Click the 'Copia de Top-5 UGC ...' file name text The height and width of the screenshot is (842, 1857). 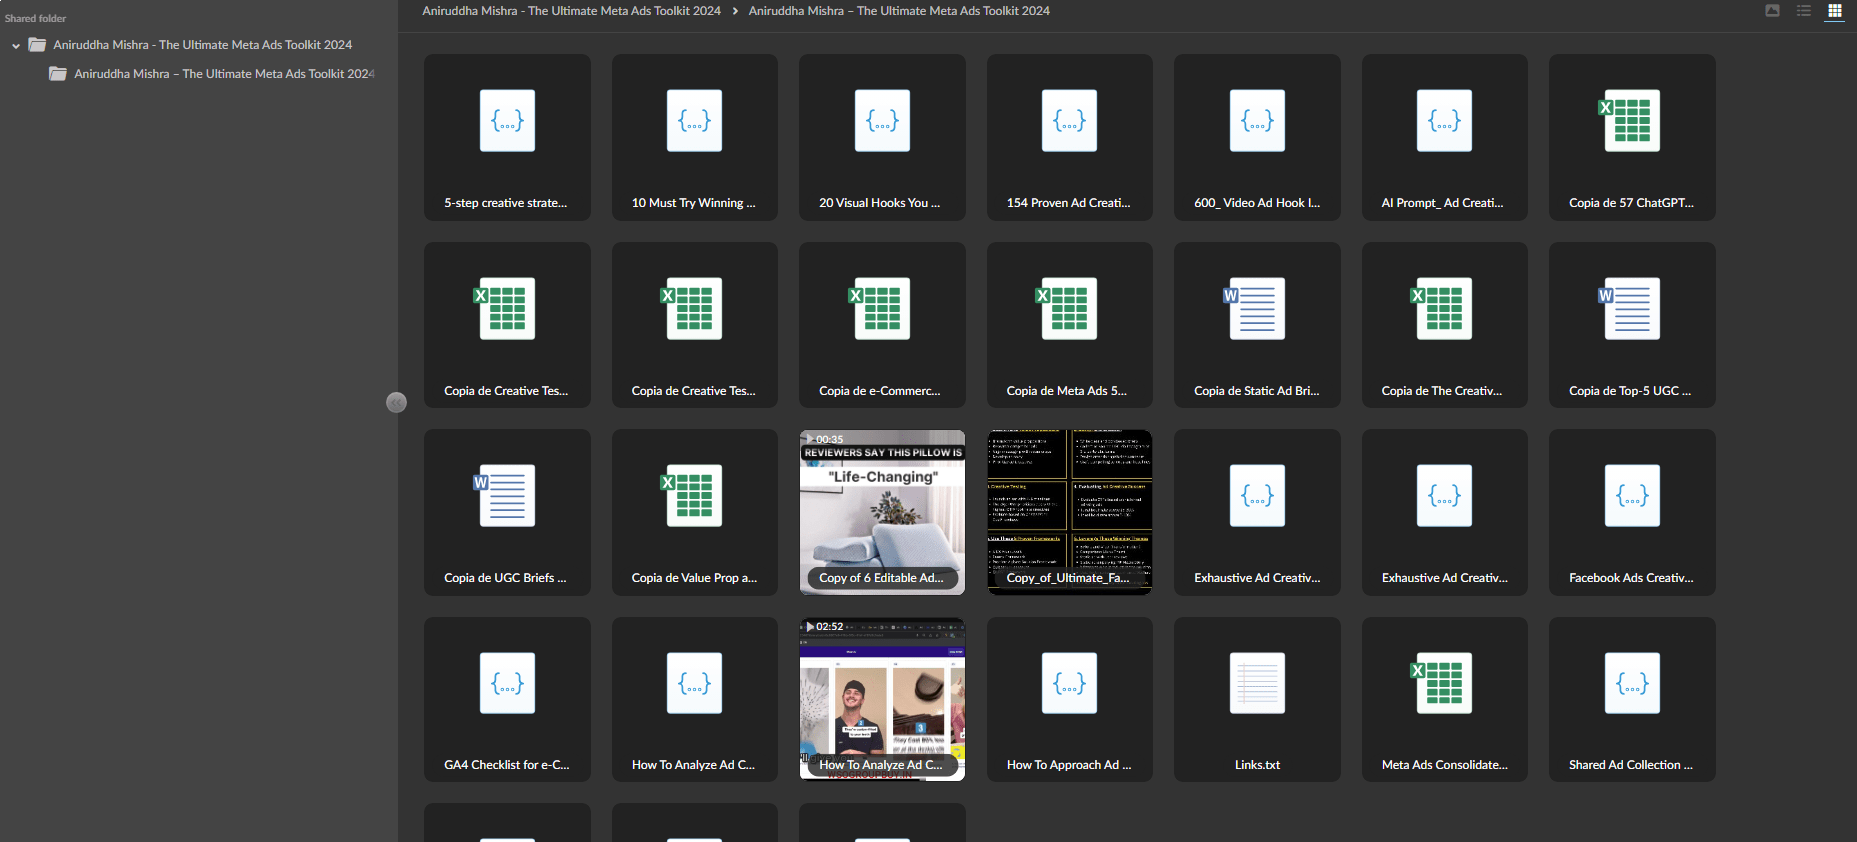1630,391
